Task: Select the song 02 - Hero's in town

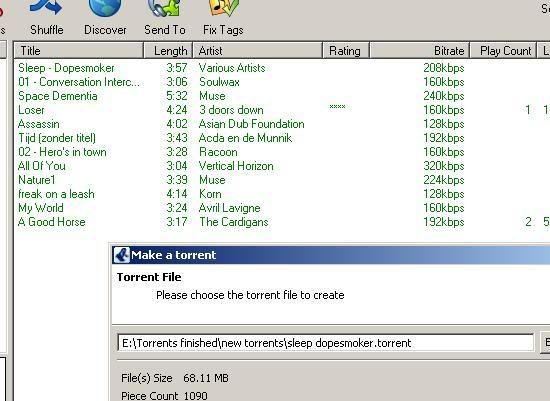Action: pyautogui.click(x=62, y=152)
